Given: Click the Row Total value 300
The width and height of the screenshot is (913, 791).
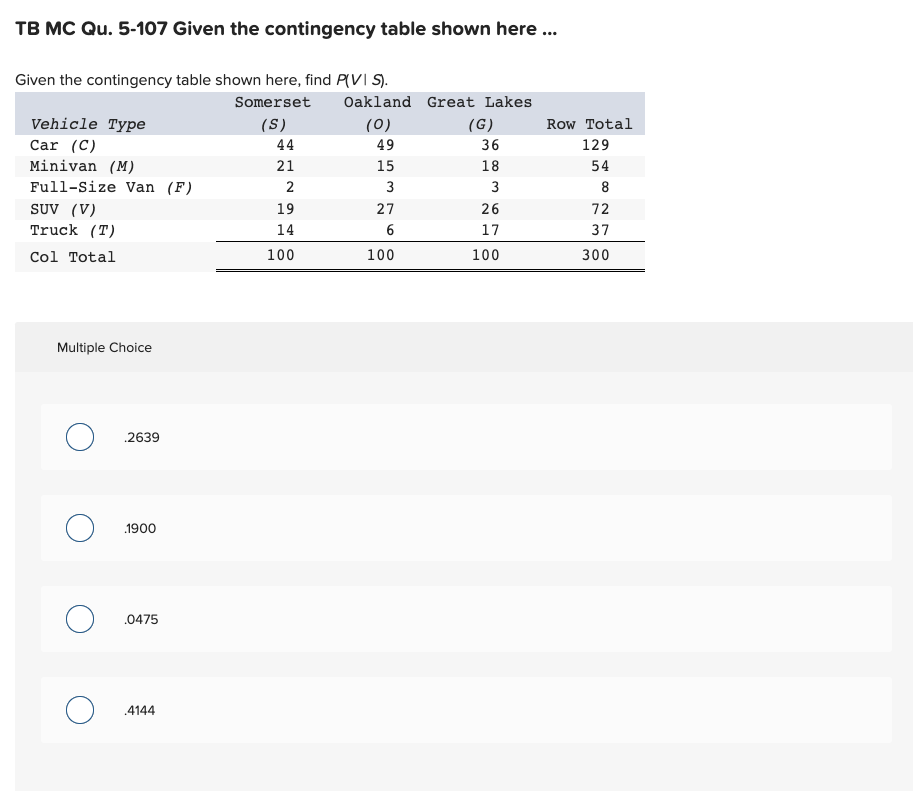Looking at the screenshot, I should pyautogui.click(x=596, y=255).
